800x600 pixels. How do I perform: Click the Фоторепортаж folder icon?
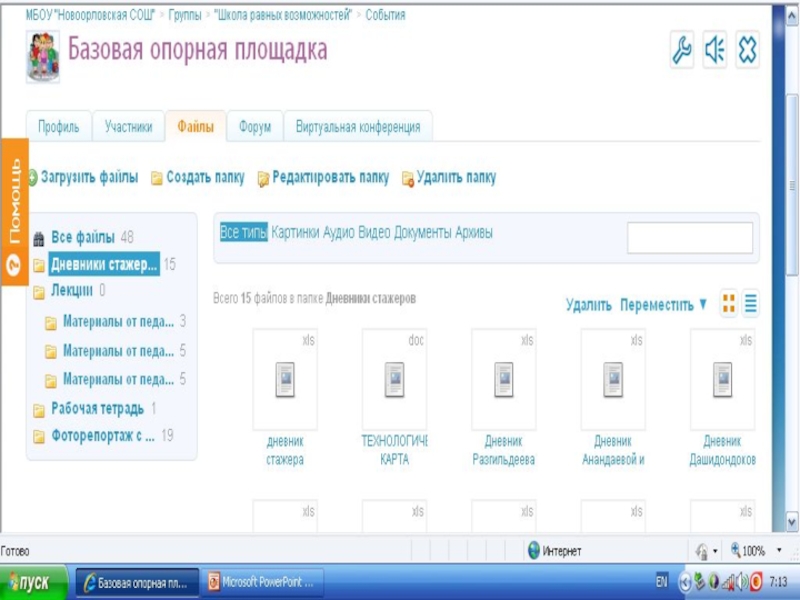pyautogui.click(x=39, y=437)
